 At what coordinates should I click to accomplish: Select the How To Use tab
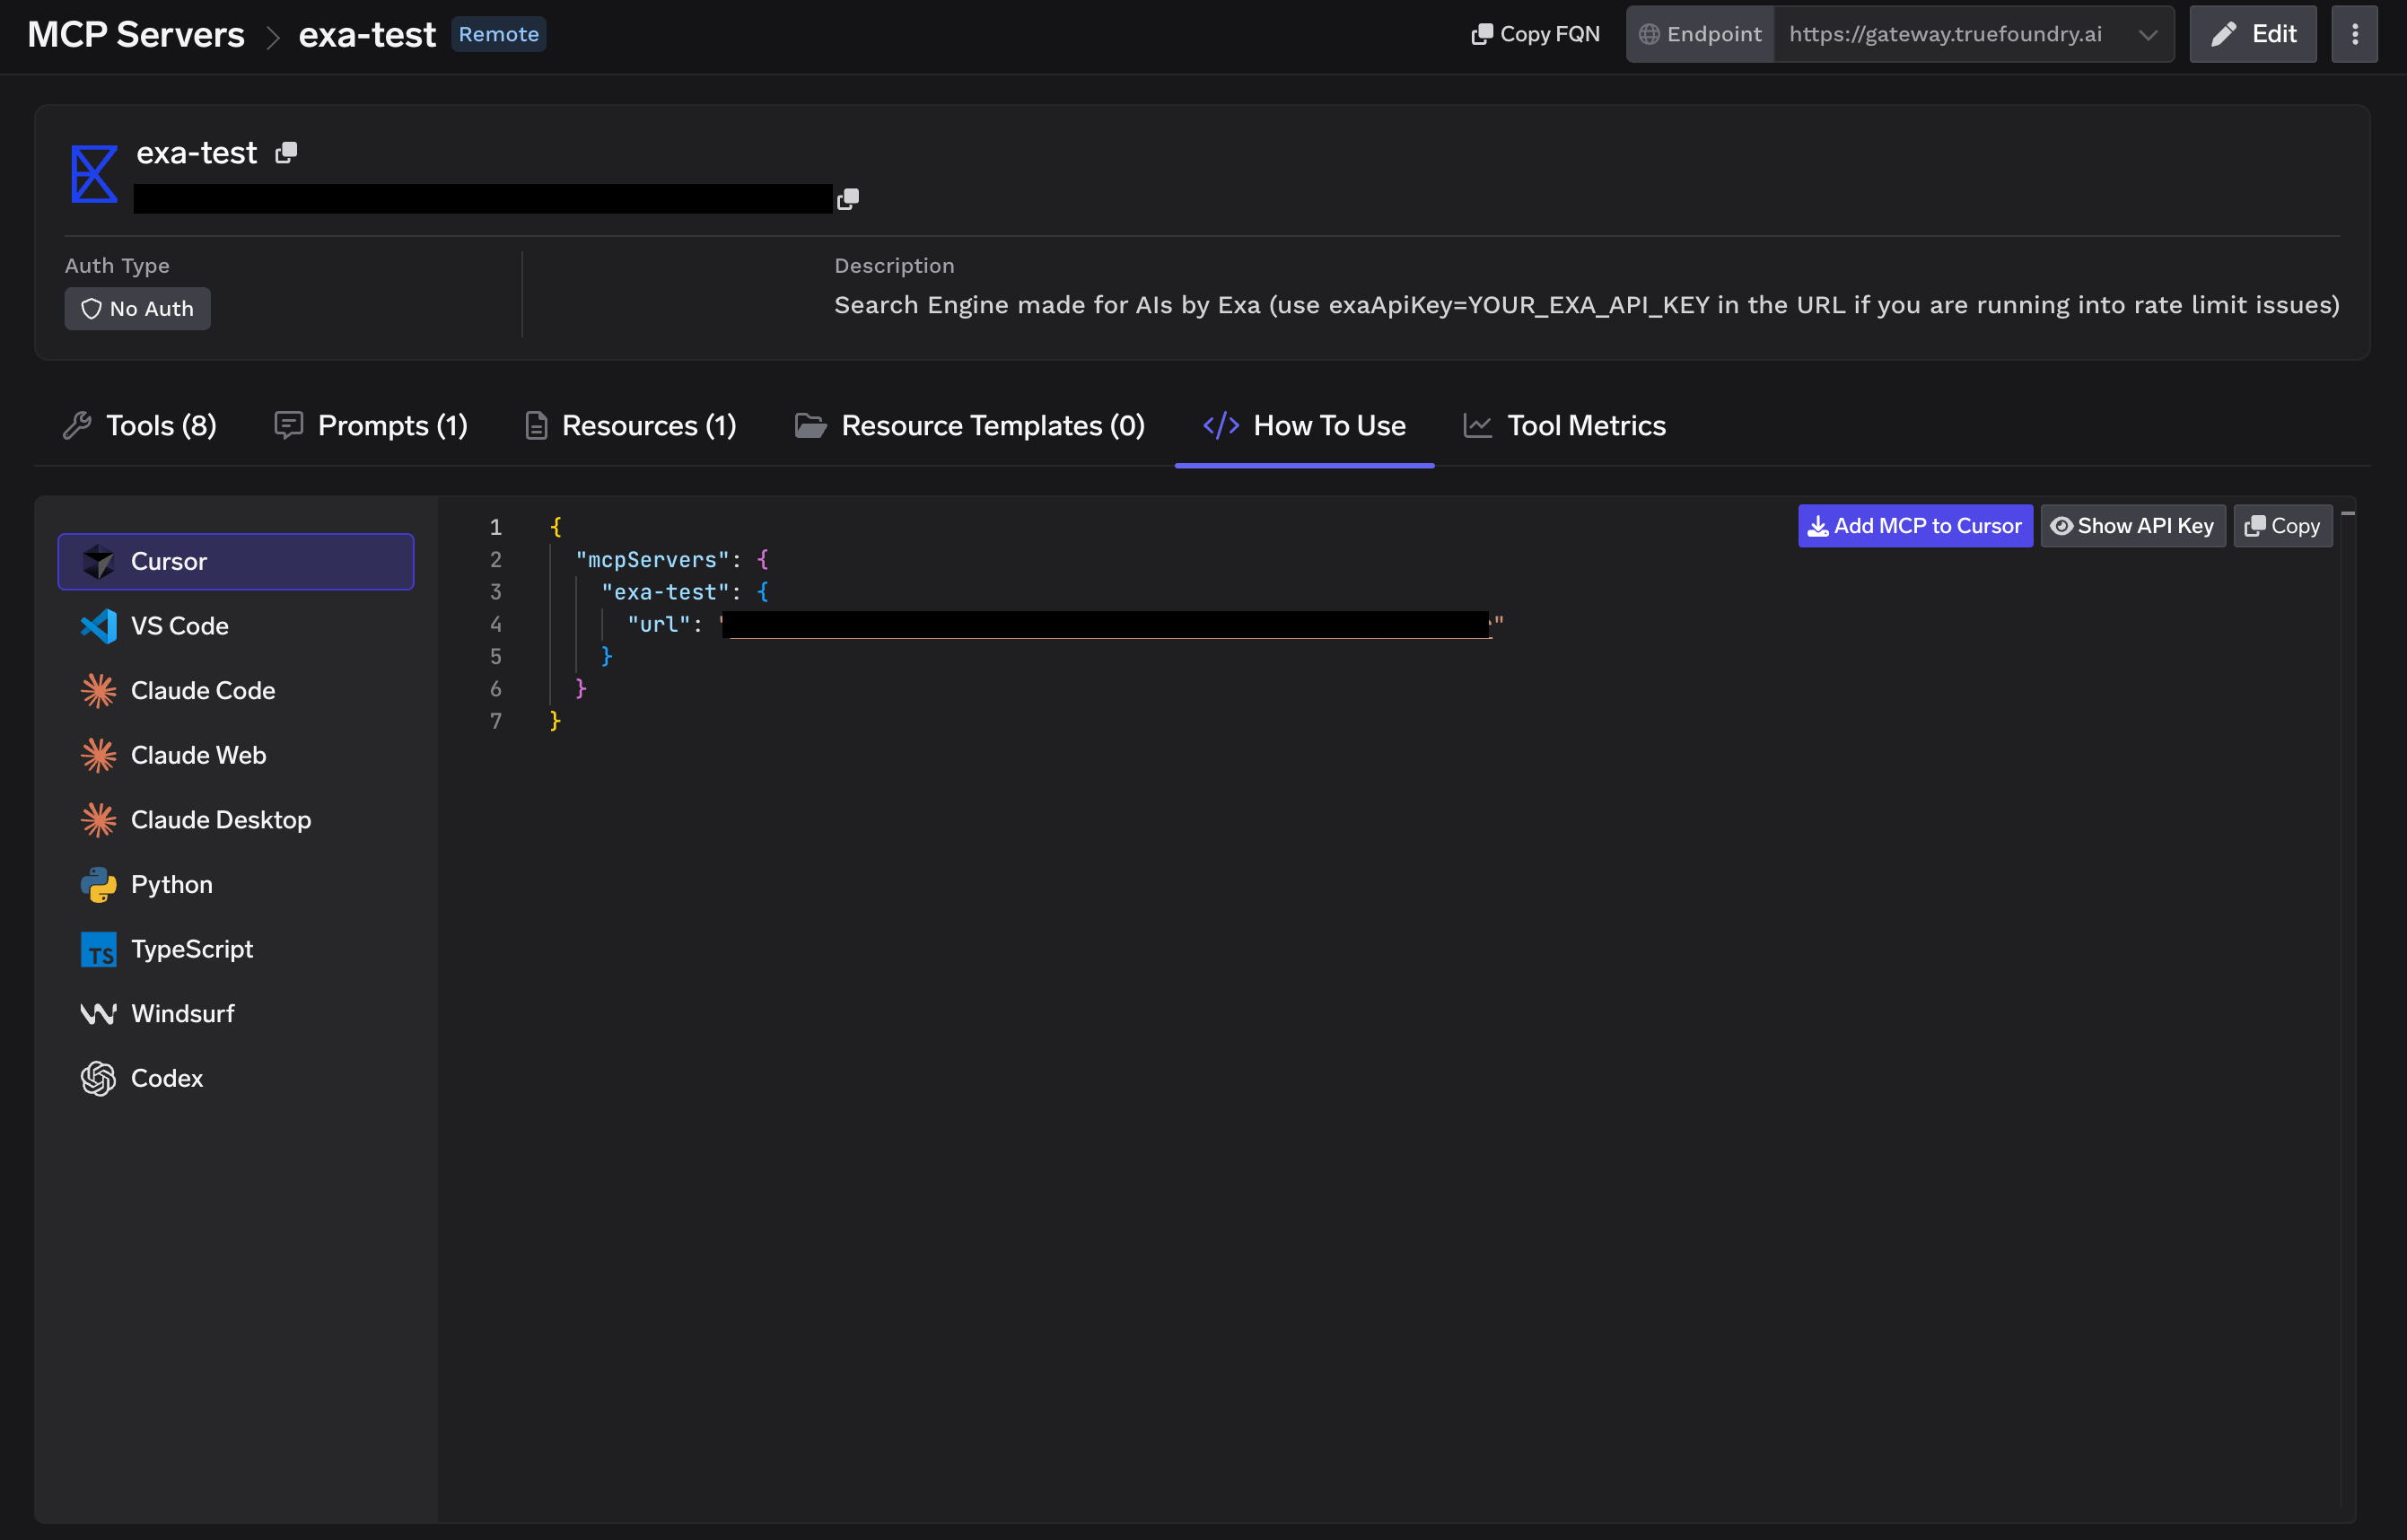pos(1304,426)
